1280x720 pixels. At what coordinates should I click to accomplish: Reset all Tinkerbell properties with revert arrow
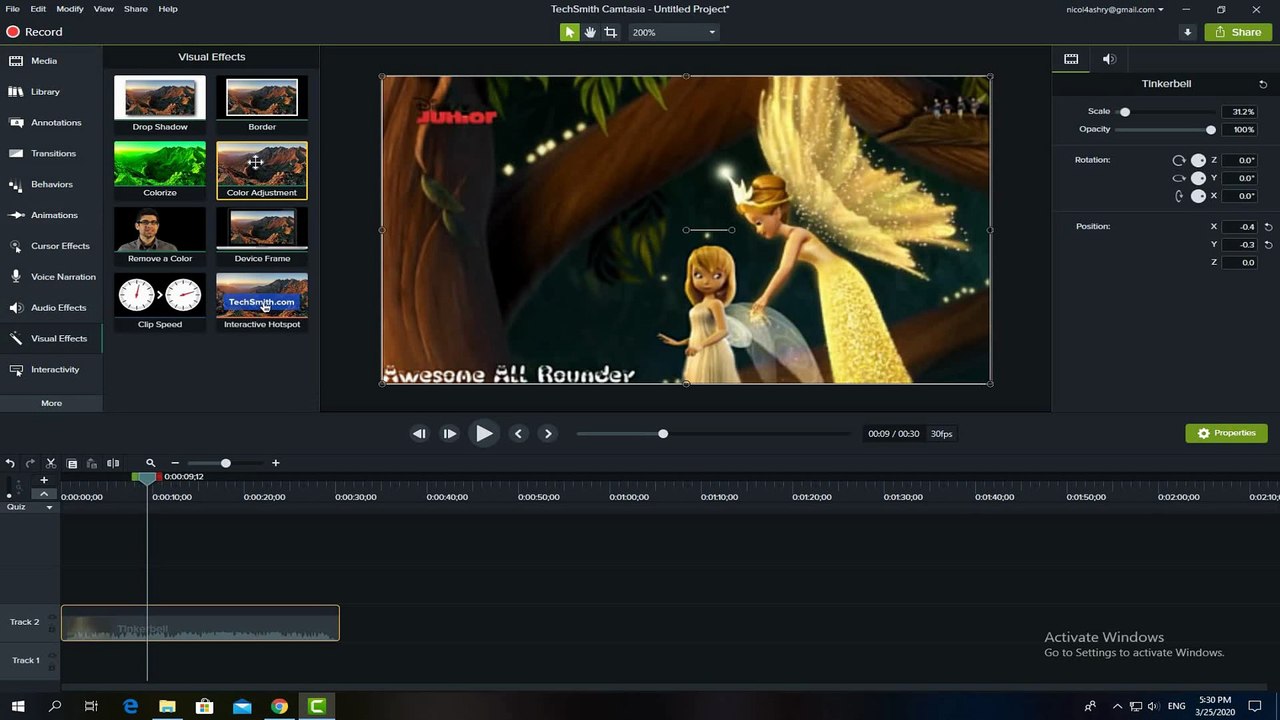click(1263, 84)
